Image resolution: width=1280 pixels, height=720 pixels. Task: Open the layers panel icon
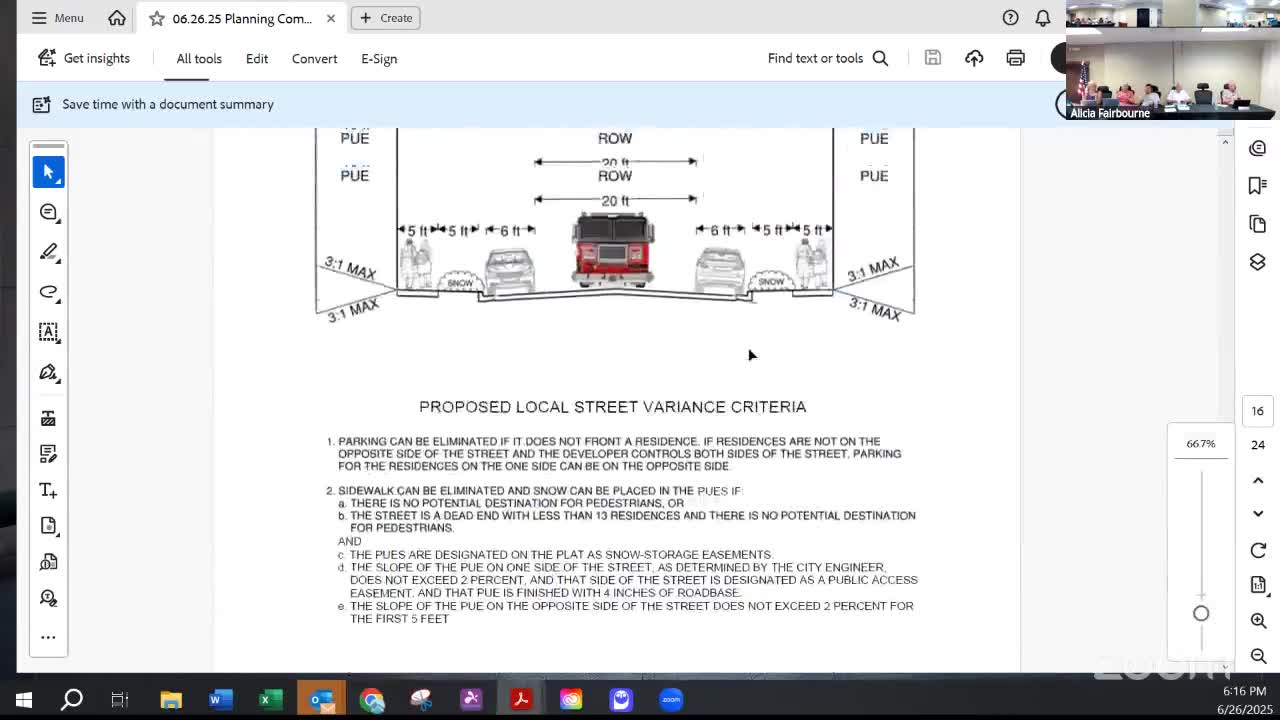pos(1258,262)
